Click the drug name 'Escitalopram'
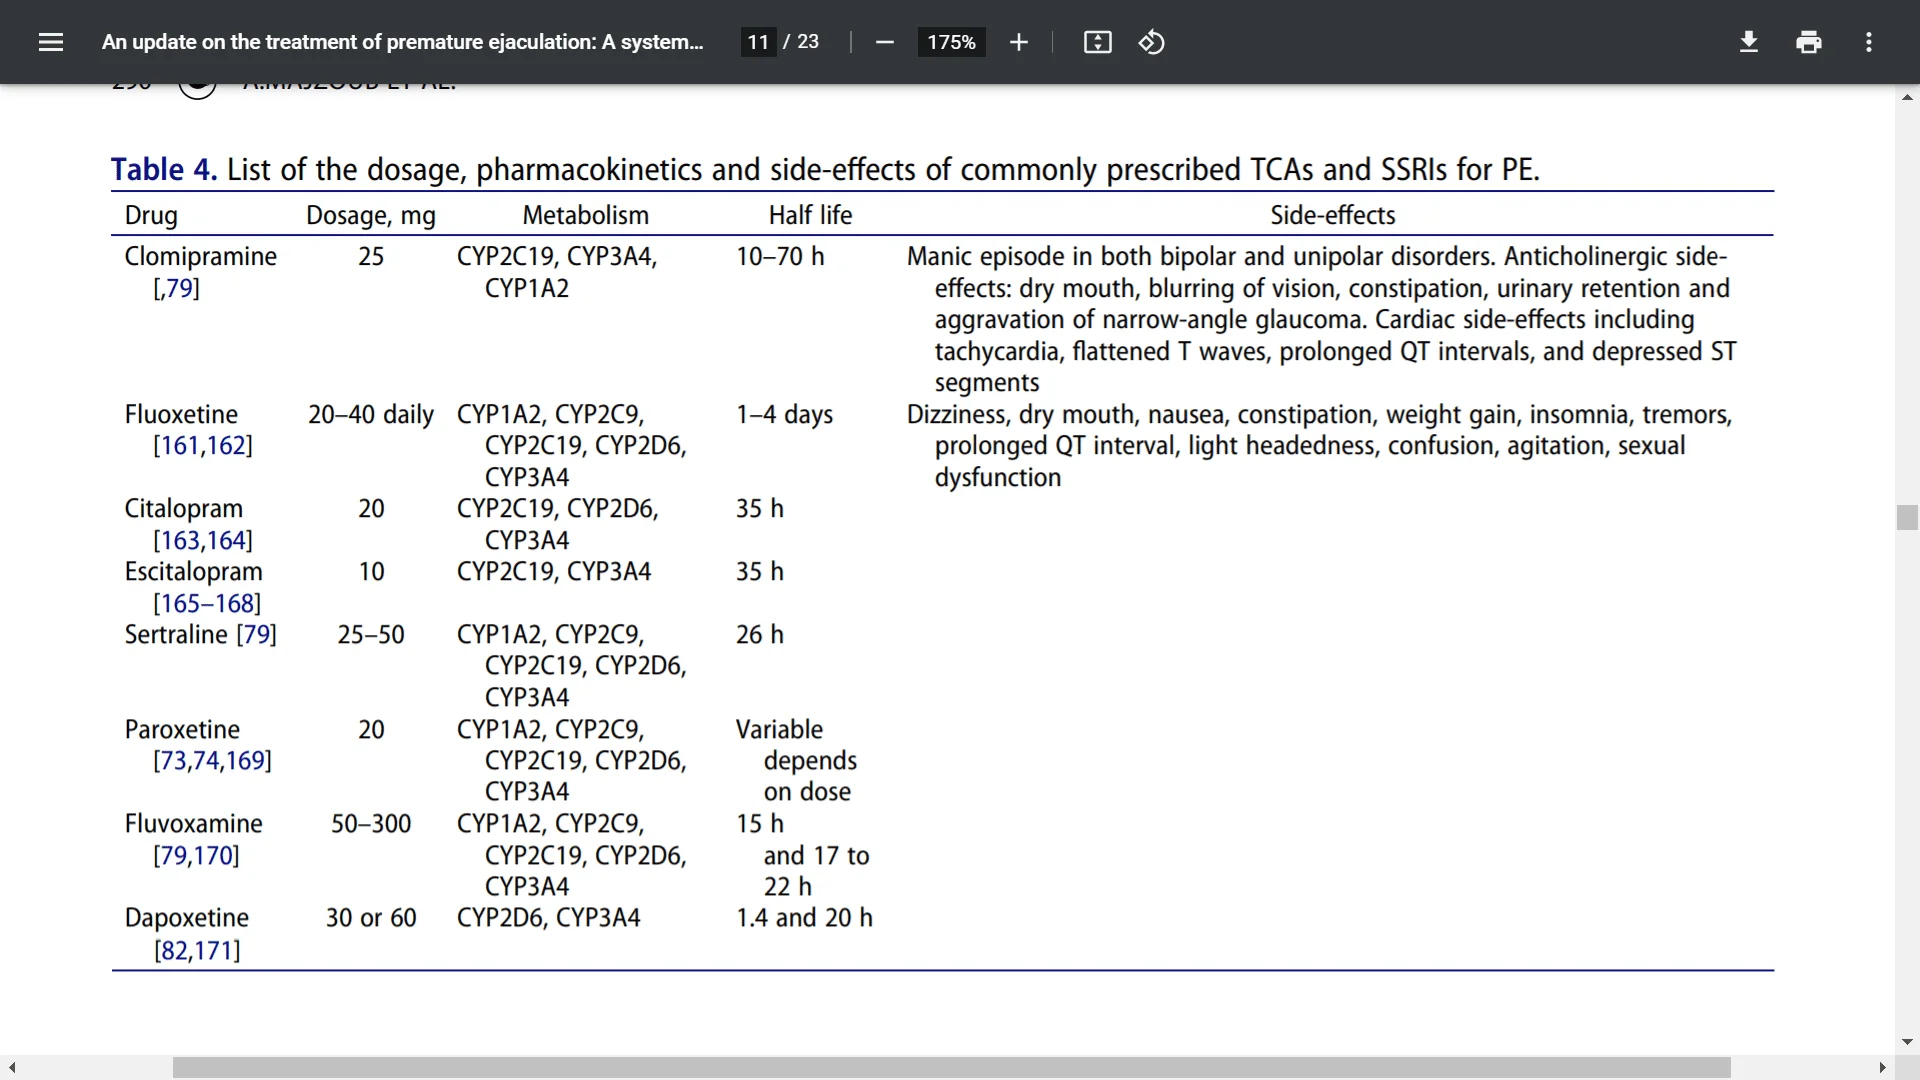Image resolution: width=1920 pixels, height=1080 pixels. point(194,572)
